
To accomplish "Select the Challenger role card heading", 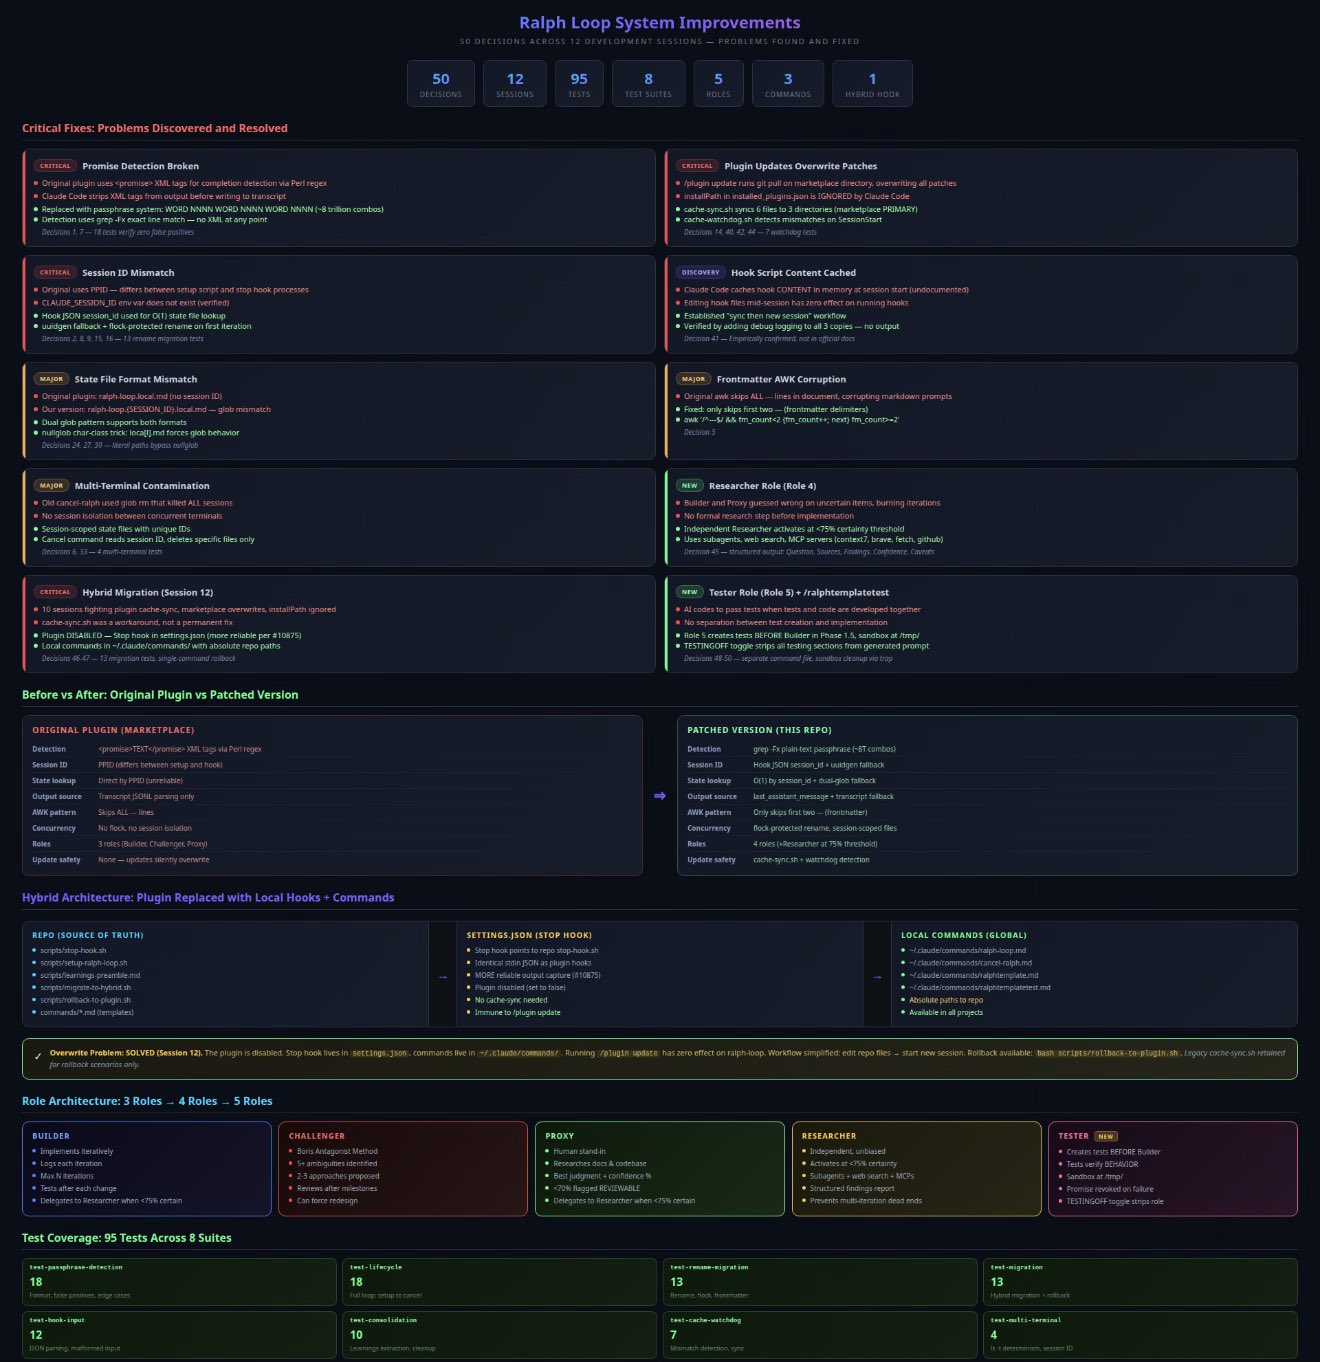I will coord(317,1136).
